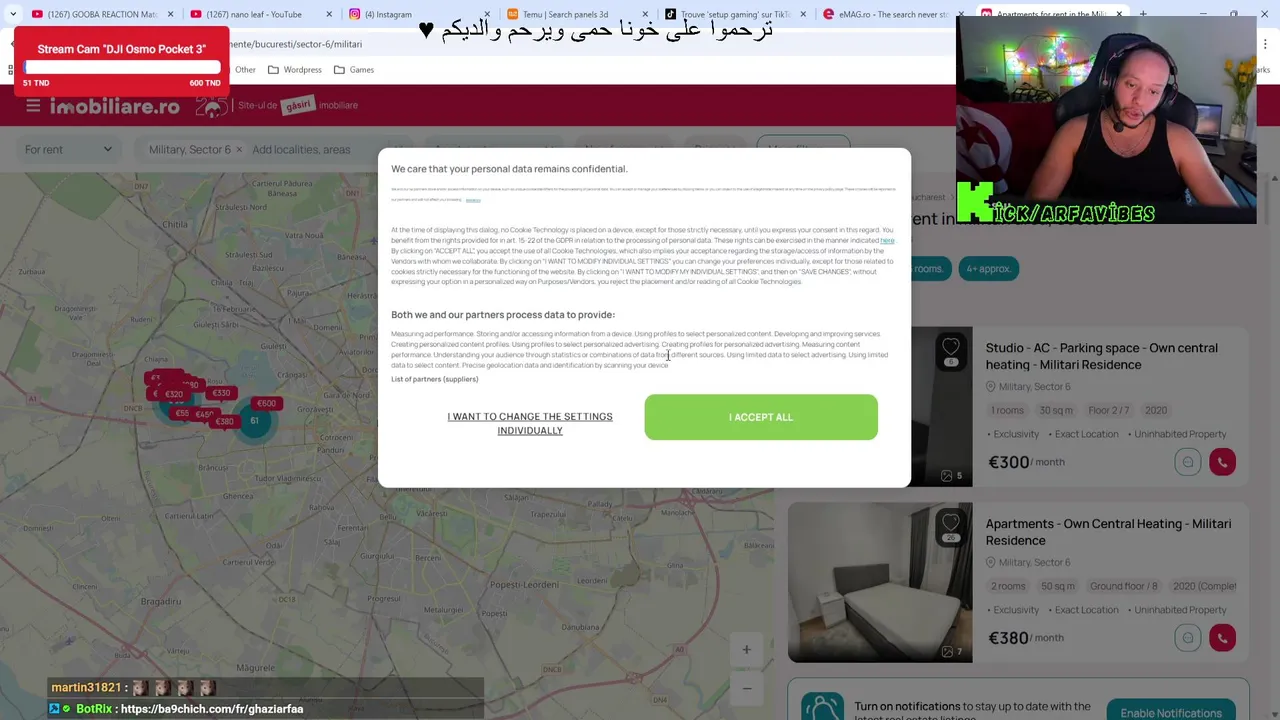This screenshot has width=1280, height=720.
Task: Open the List of partners (suppliers) link
Action: [435, 379]
